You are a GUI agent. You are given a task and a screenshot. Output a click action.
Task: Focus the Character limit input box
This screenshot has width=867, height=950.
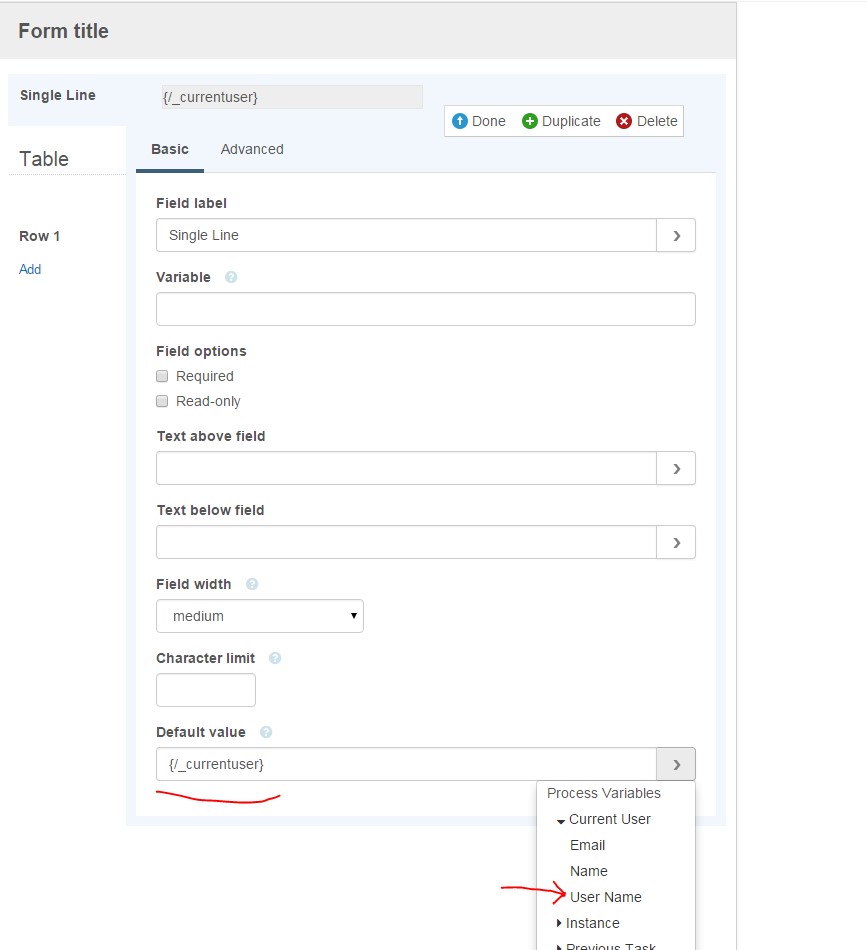pyautogui.click(x=206, y=690)
